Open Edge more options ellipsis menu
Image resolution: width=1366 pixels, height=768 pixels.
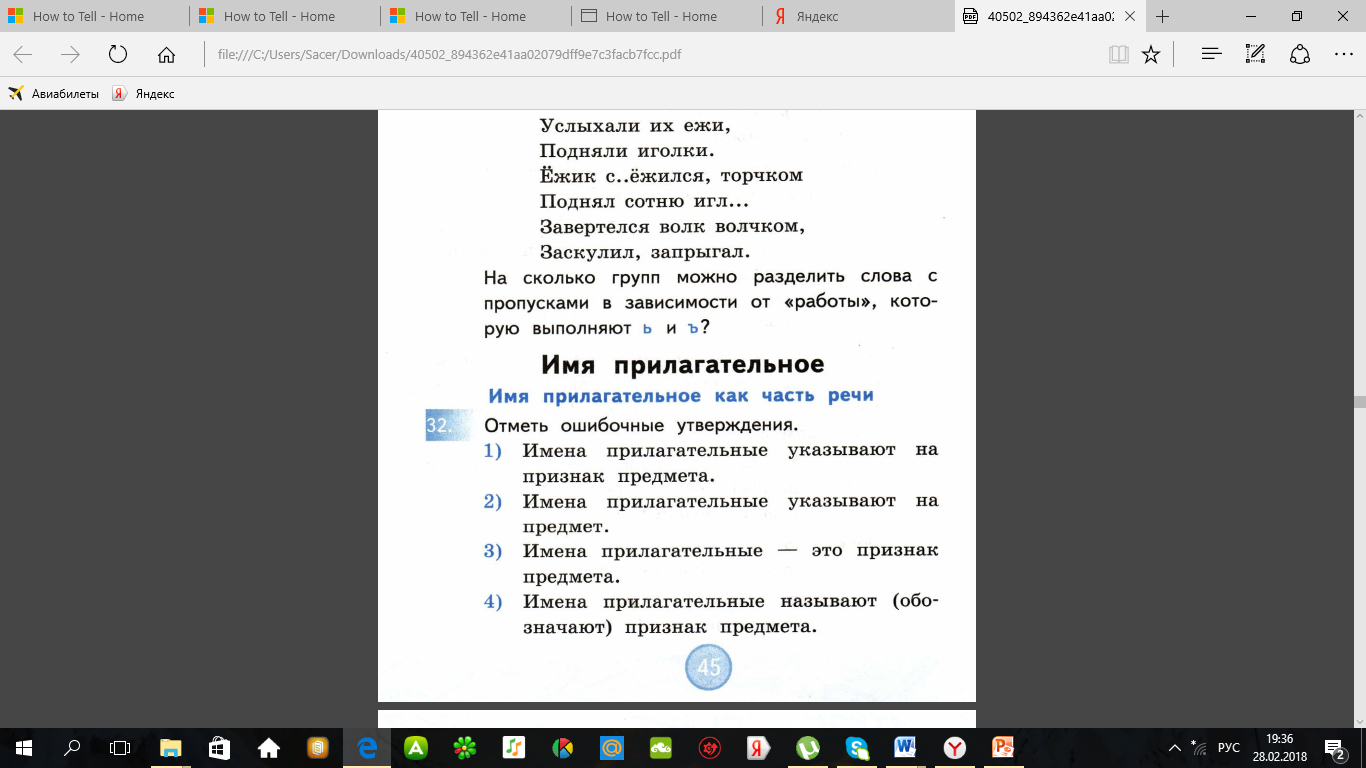[x=1343, y=55]
